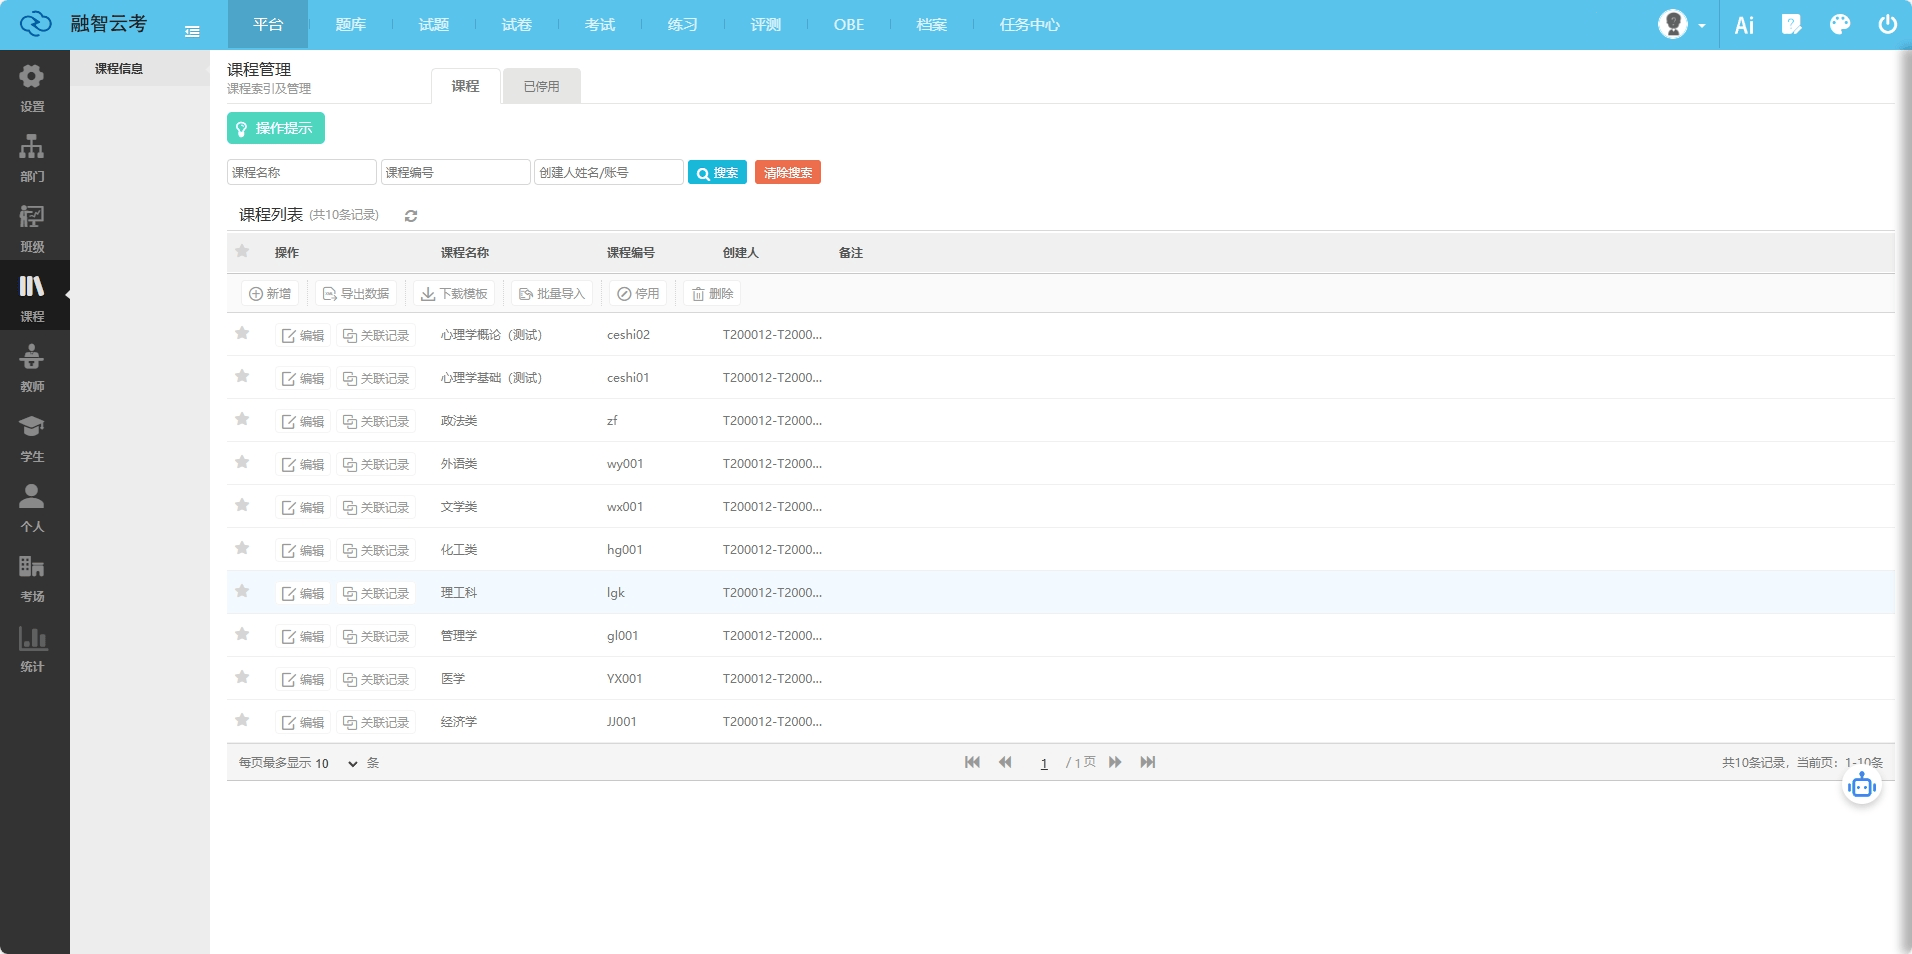Open the rows-per-page dropdown
Image resolution: width=1912 pixels, height=954 pixels.
click(336, 763)
